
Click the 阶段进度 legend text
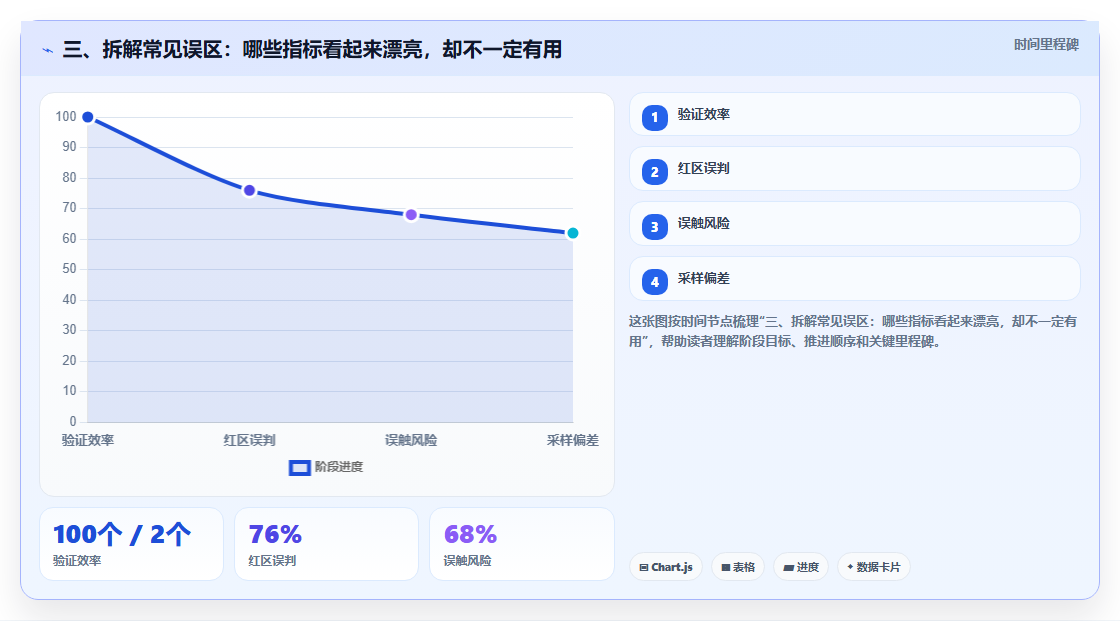339,467
